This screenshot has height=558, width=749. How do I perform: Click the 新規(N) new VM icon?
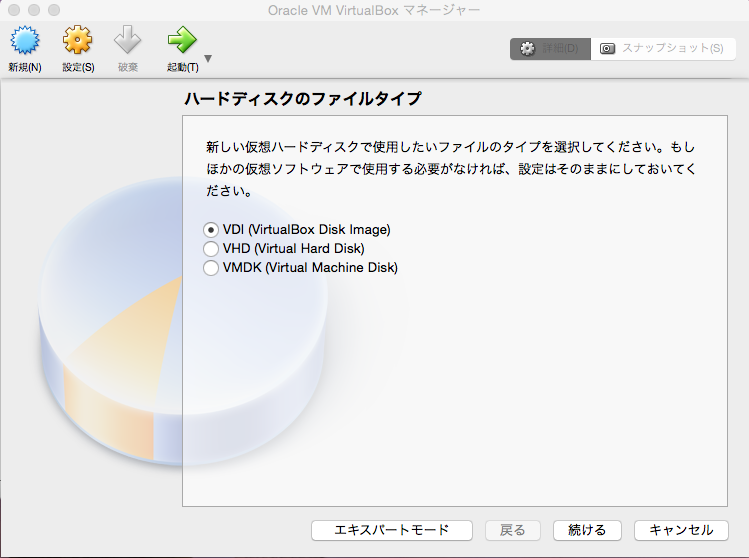point(25,40)
